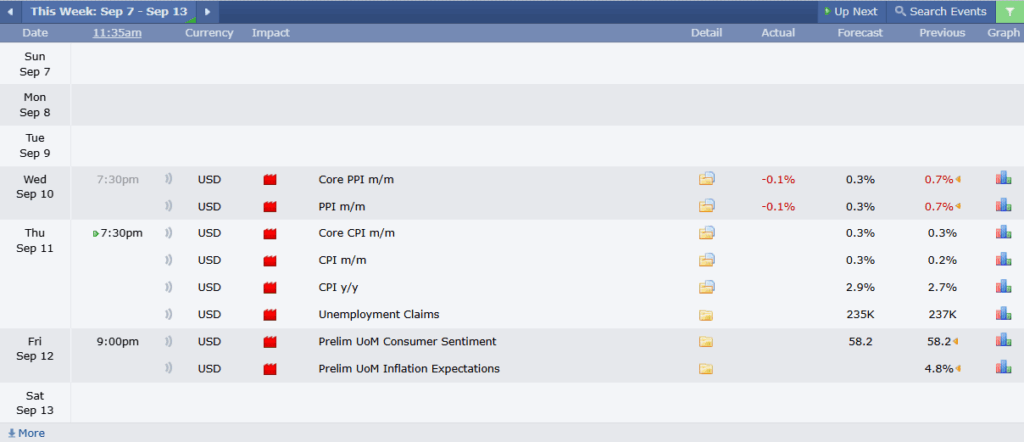Toggle alert for Prelim UoM Consumer Sentiment

[x=168, y=341]
